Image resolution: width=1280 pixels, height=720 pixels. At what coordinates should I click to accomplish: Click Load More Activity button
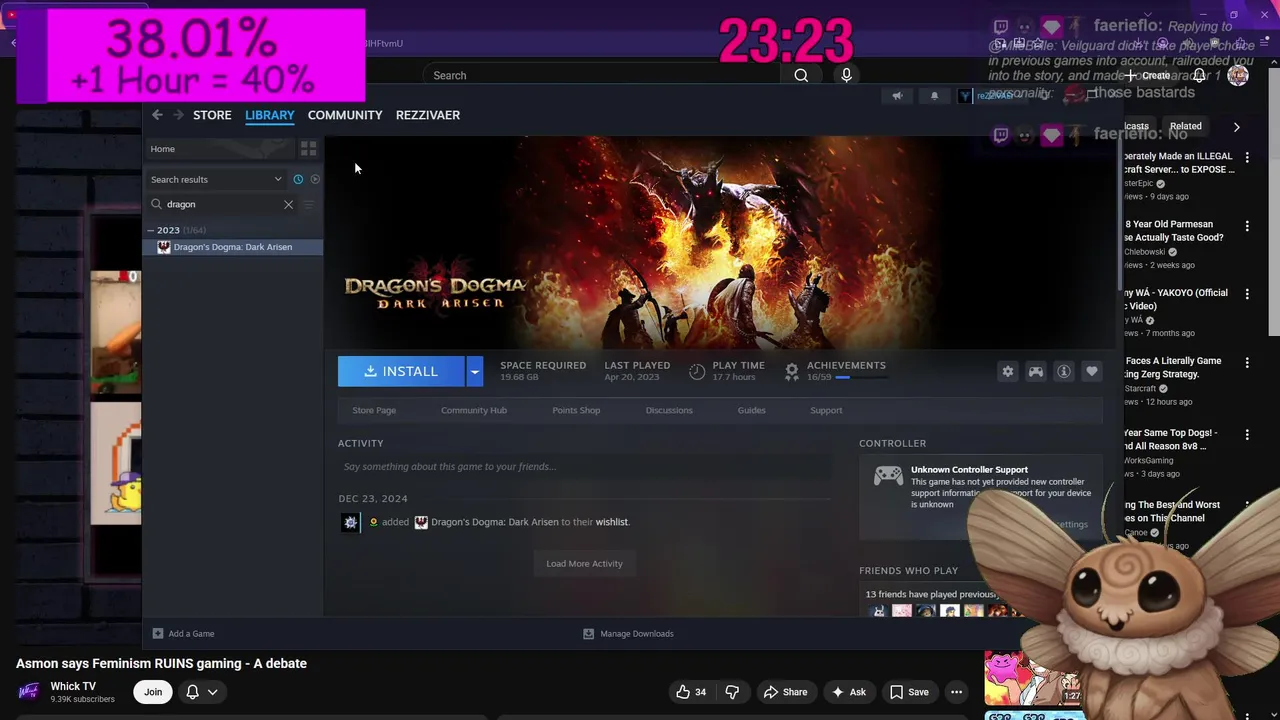click(x=584, y=564)
